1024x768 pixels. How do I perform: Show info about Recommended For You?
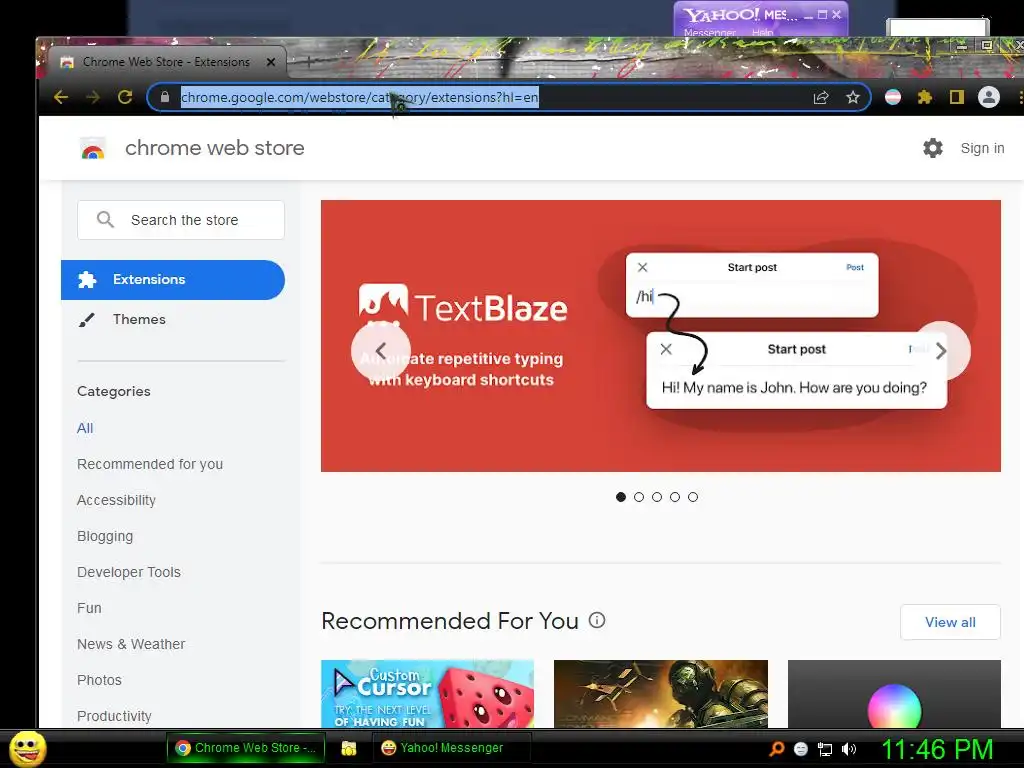(597, 620)
